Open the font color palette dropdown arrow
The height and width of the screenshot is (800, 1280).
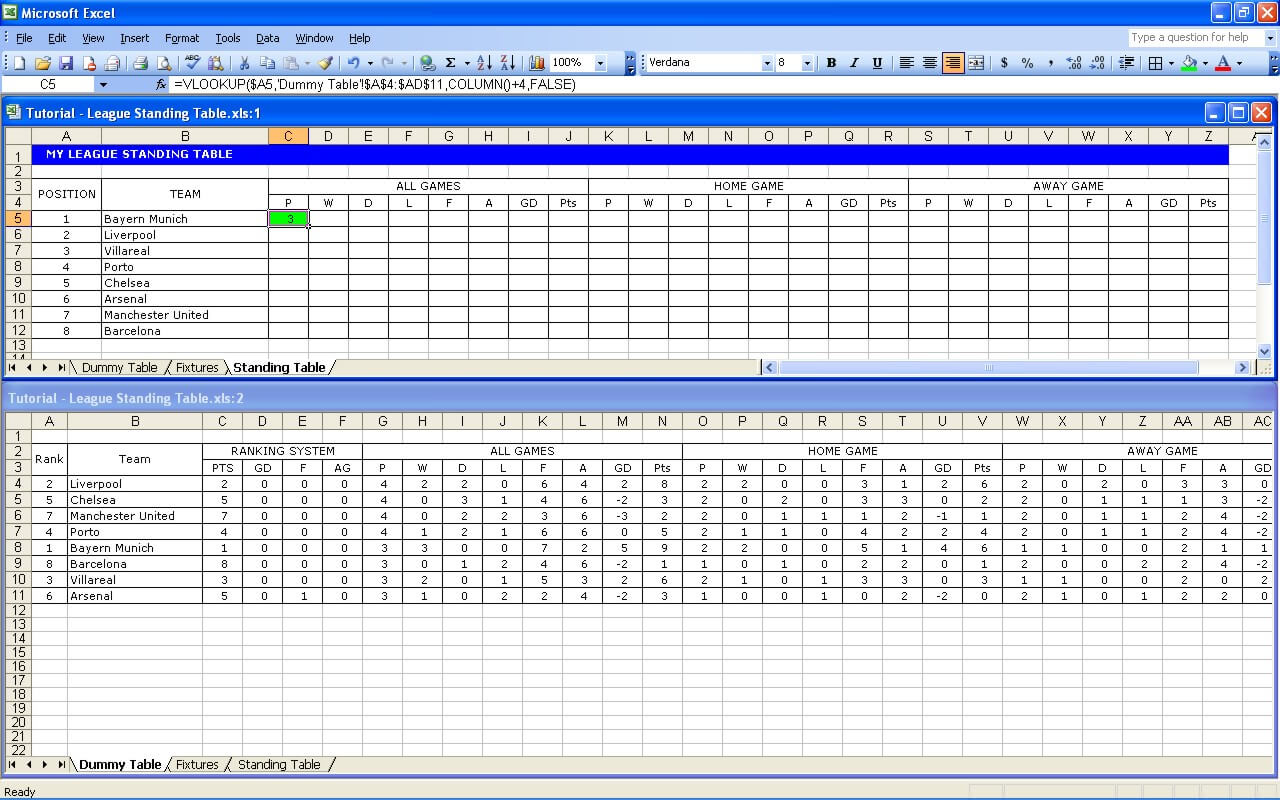click(1239, 63)
